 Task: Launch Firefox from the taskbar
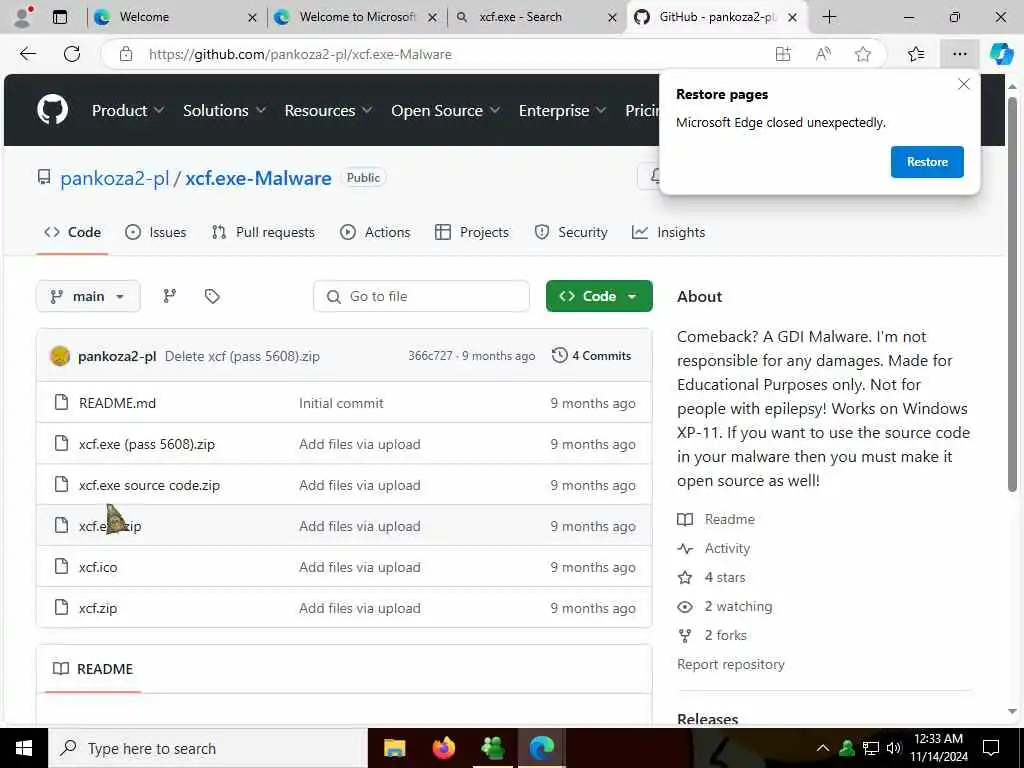click(x=443, y=748)
